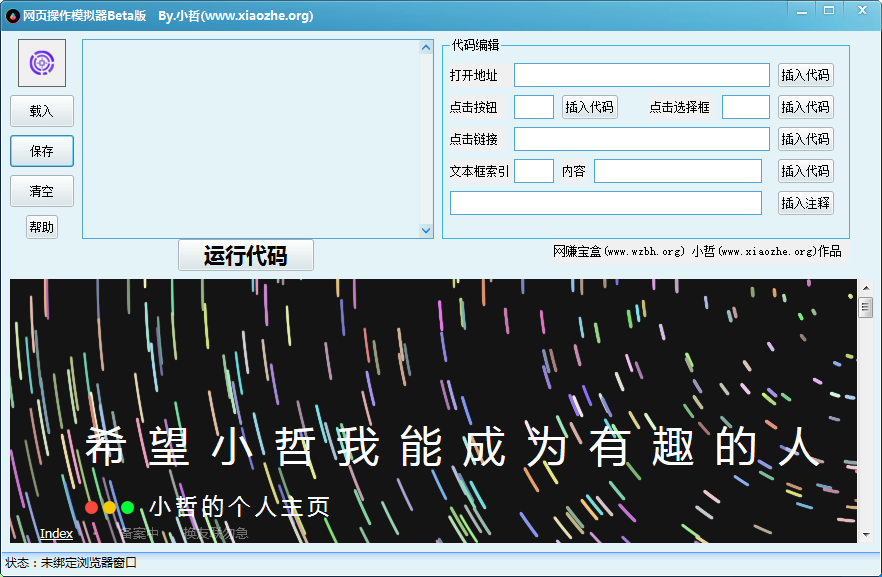Click browser pane scroll up arrow

866,288
